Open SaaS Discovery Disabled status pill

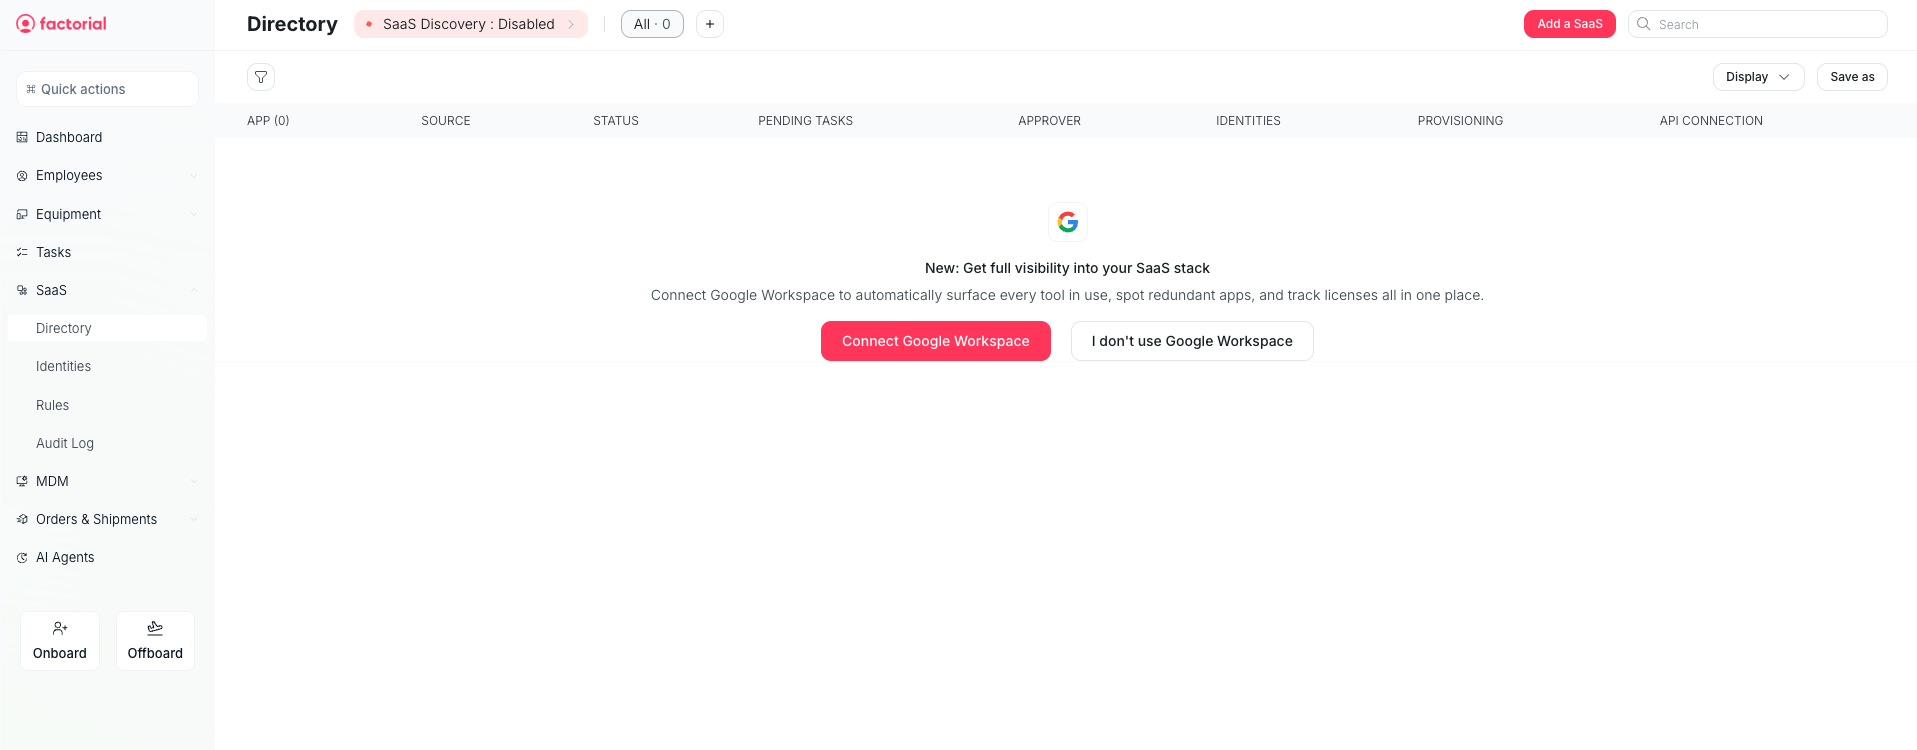[470, 24]
